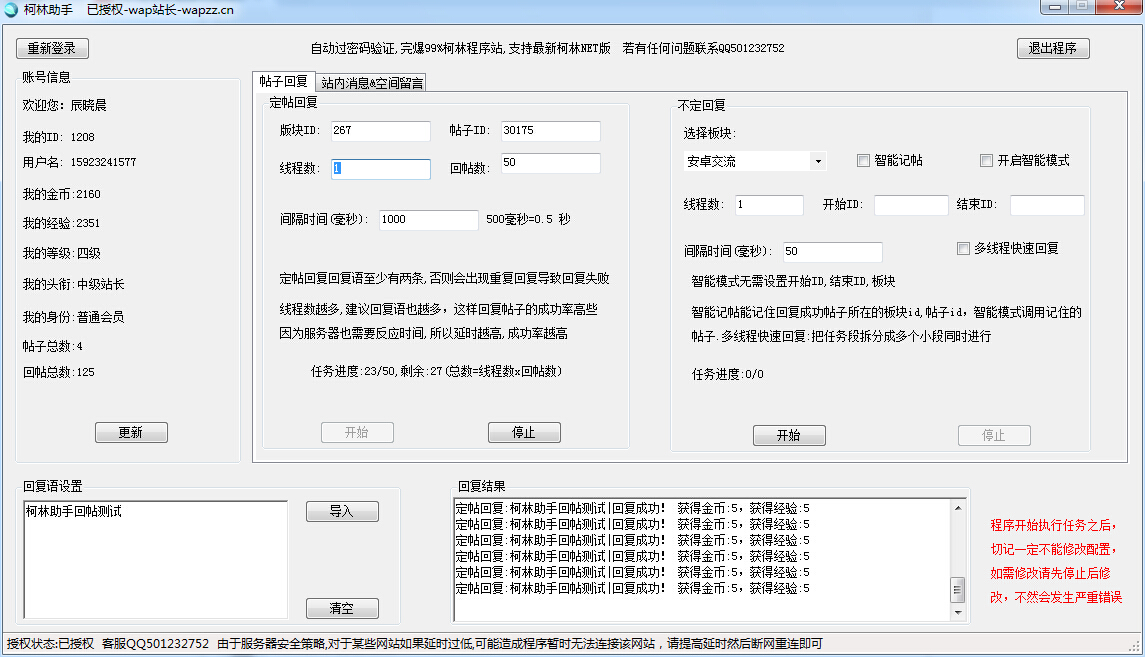Open the 站内消息&空间留言 tab
This screenshot has height=657, width=1145.
point(372,83)
